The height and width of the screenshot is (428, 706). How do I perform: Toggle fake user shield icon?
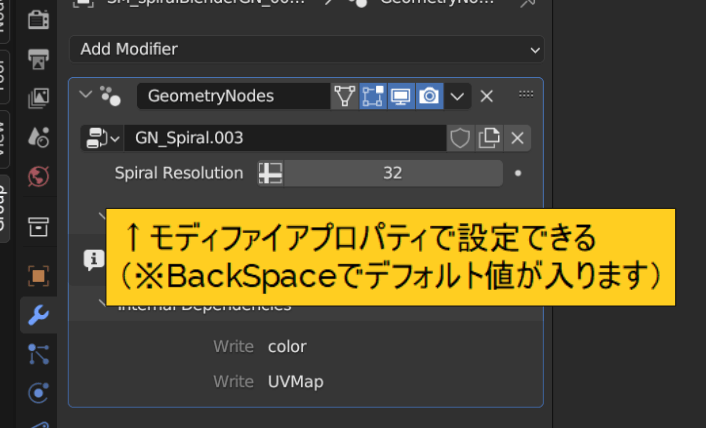460,138
